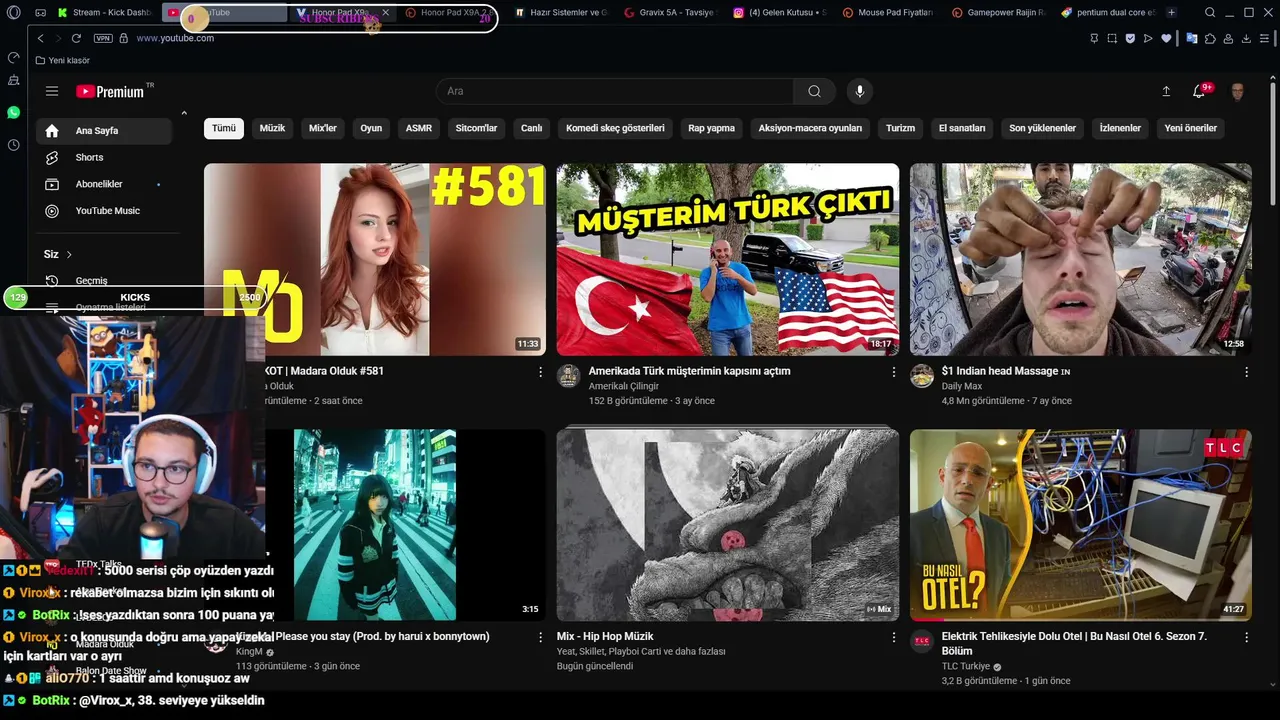Open more options for $1 Indian head Massage

click(x=1246, y=372)
